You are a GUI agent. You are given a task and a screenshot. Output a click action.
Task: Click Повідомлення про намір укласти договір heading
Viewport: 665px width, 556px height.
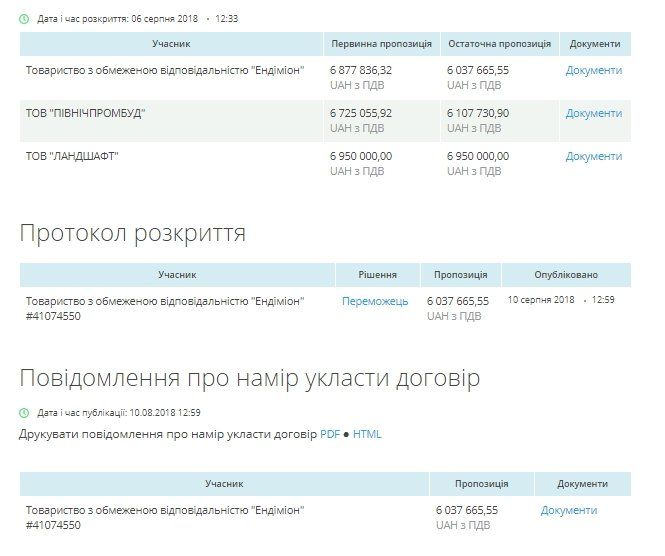point(250,378)
